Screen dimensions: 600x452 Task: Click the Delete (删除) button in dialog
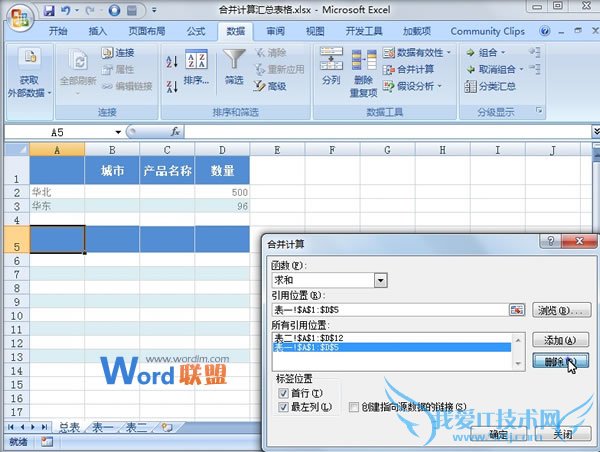click(x=561, y=361)
